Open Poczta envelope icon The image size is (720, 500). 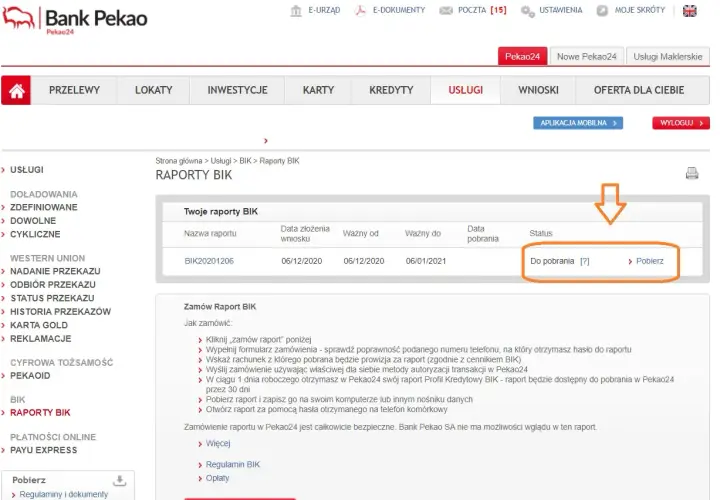pyautogui.click(x=446, y=11)
